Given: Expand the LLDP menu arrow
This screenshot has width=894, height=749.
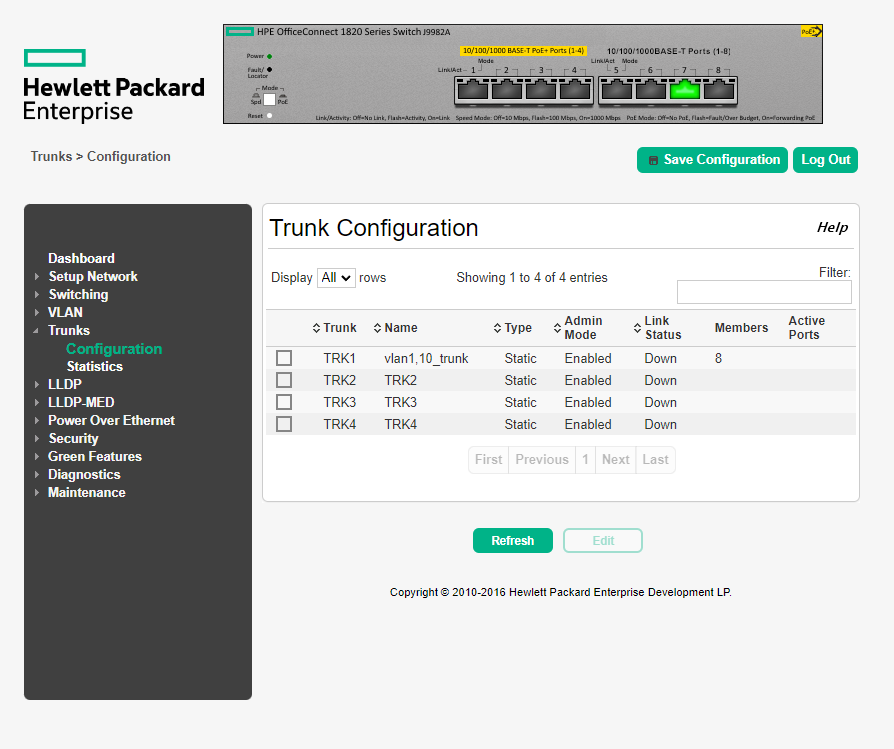Looking at the screenshot, I should (x=37, y=385).
